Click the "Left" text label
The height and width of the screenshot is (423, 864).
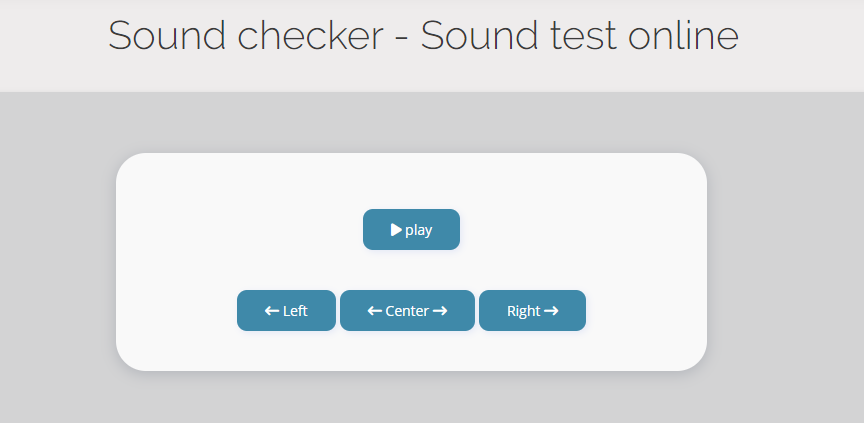click(x=295, y=311)
